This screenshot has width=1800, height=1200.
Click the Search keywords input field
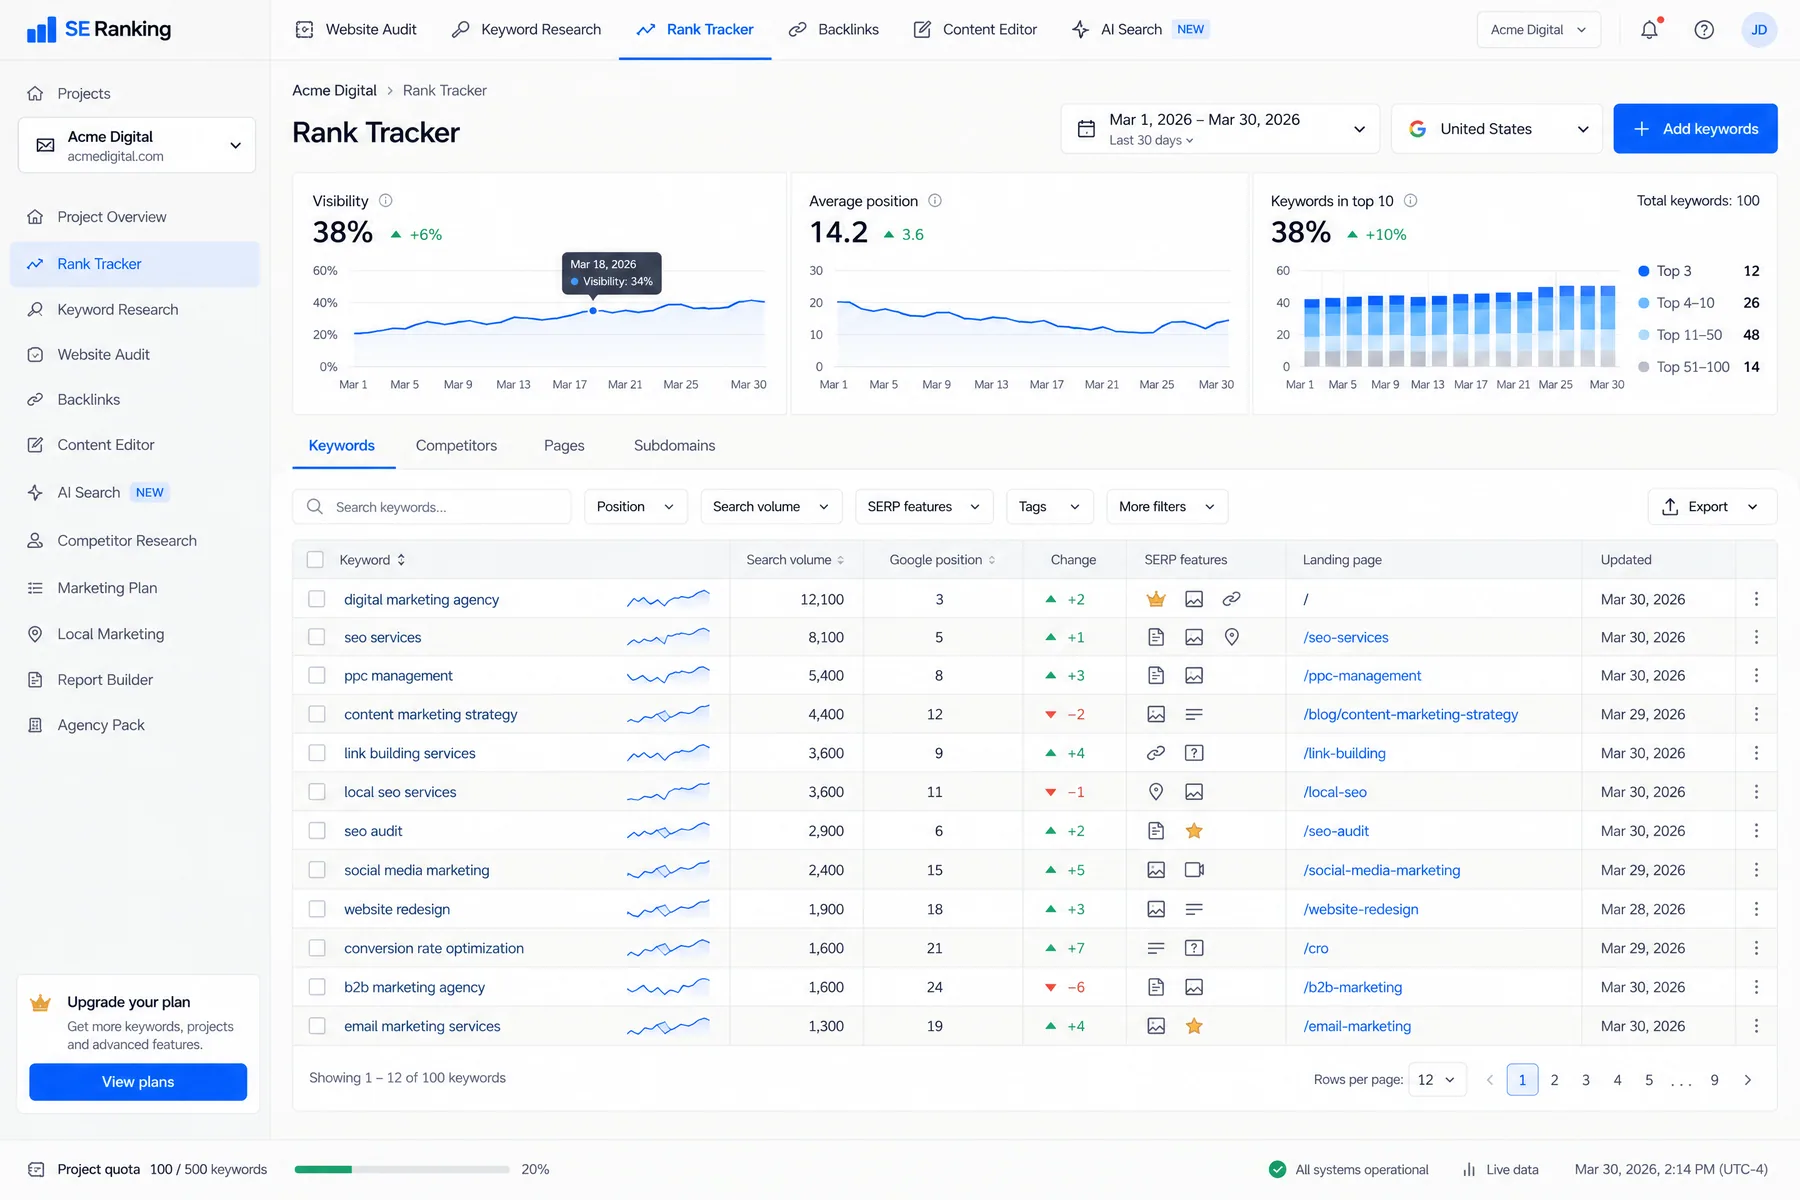point(432,507)
